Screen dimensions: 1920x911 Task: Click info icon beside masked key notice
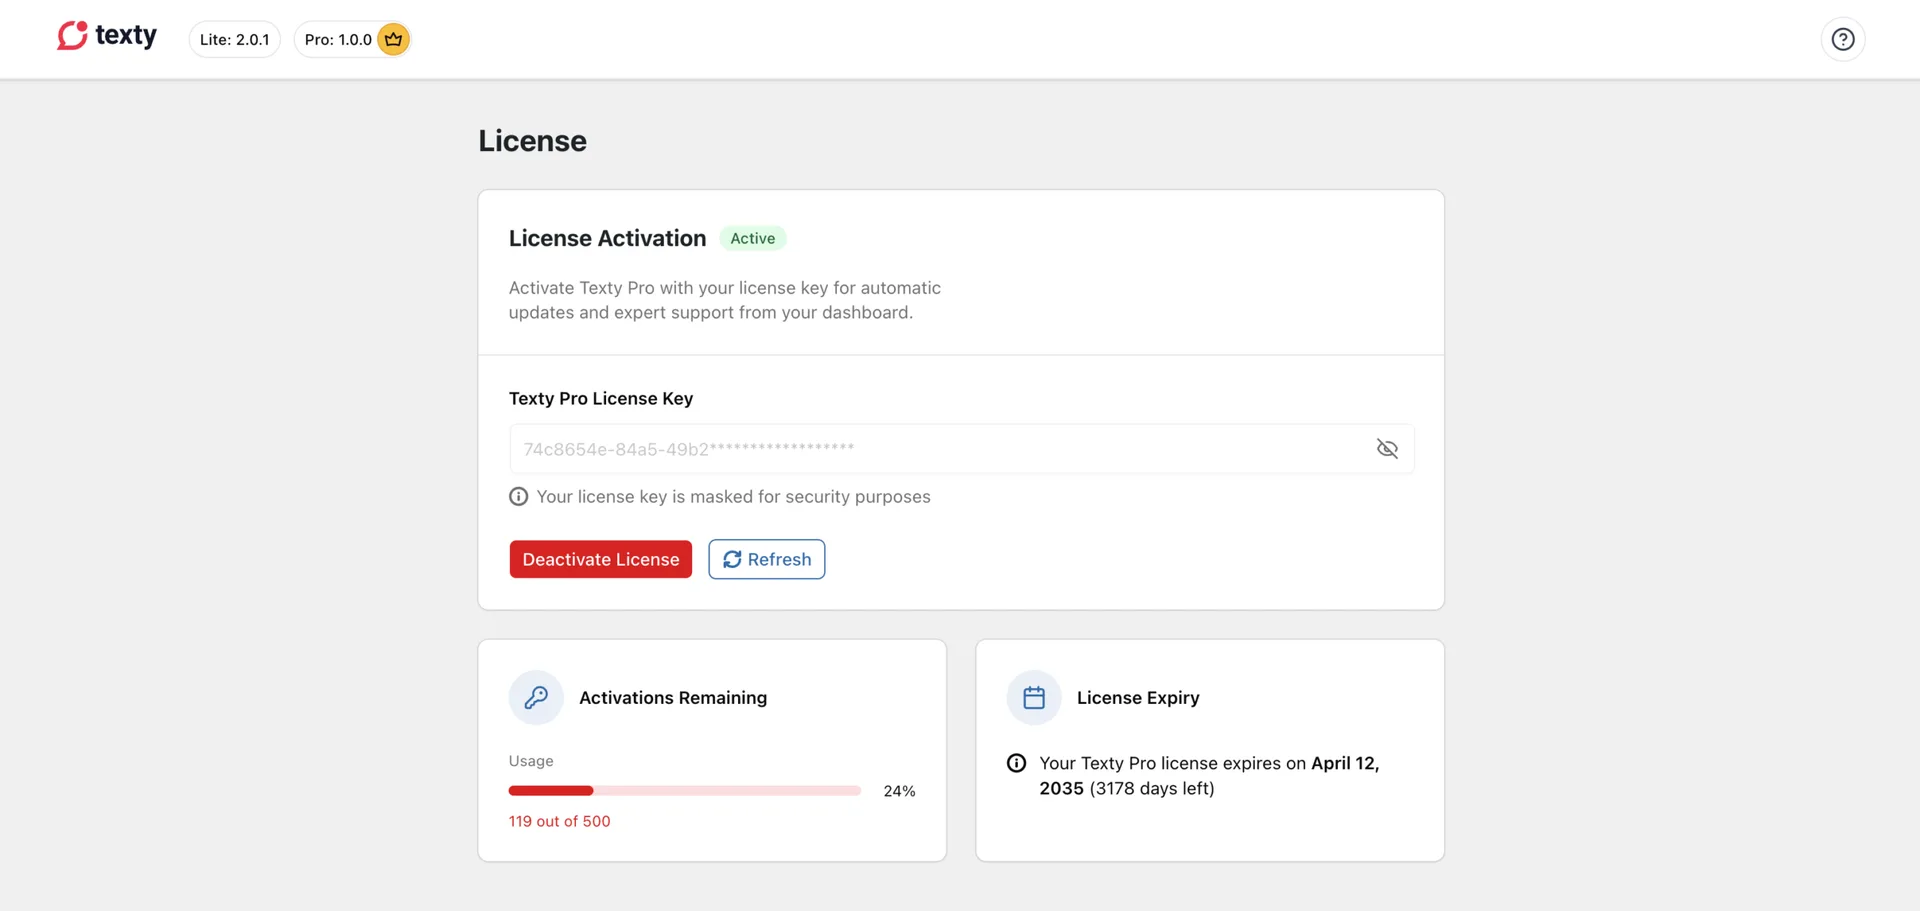point(518,497)
